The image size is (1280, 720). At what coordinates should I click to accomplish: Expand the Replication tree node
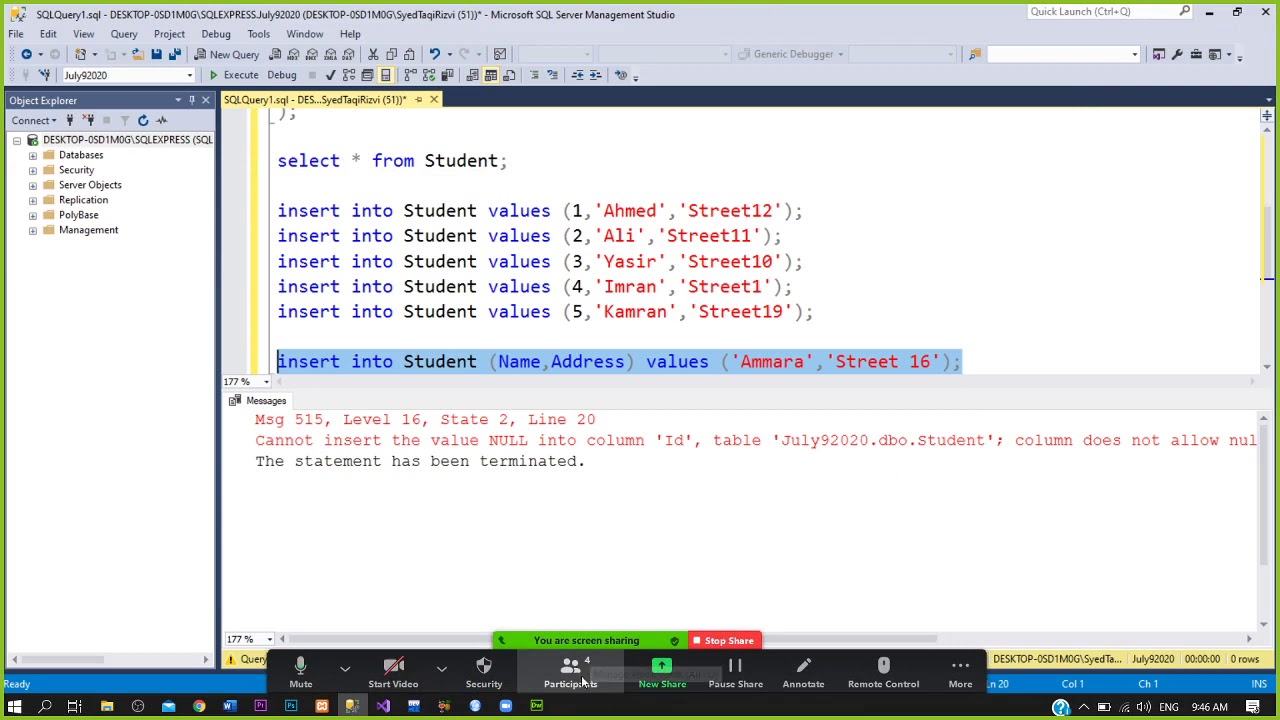pyautogui.click(x=33, y=200)
